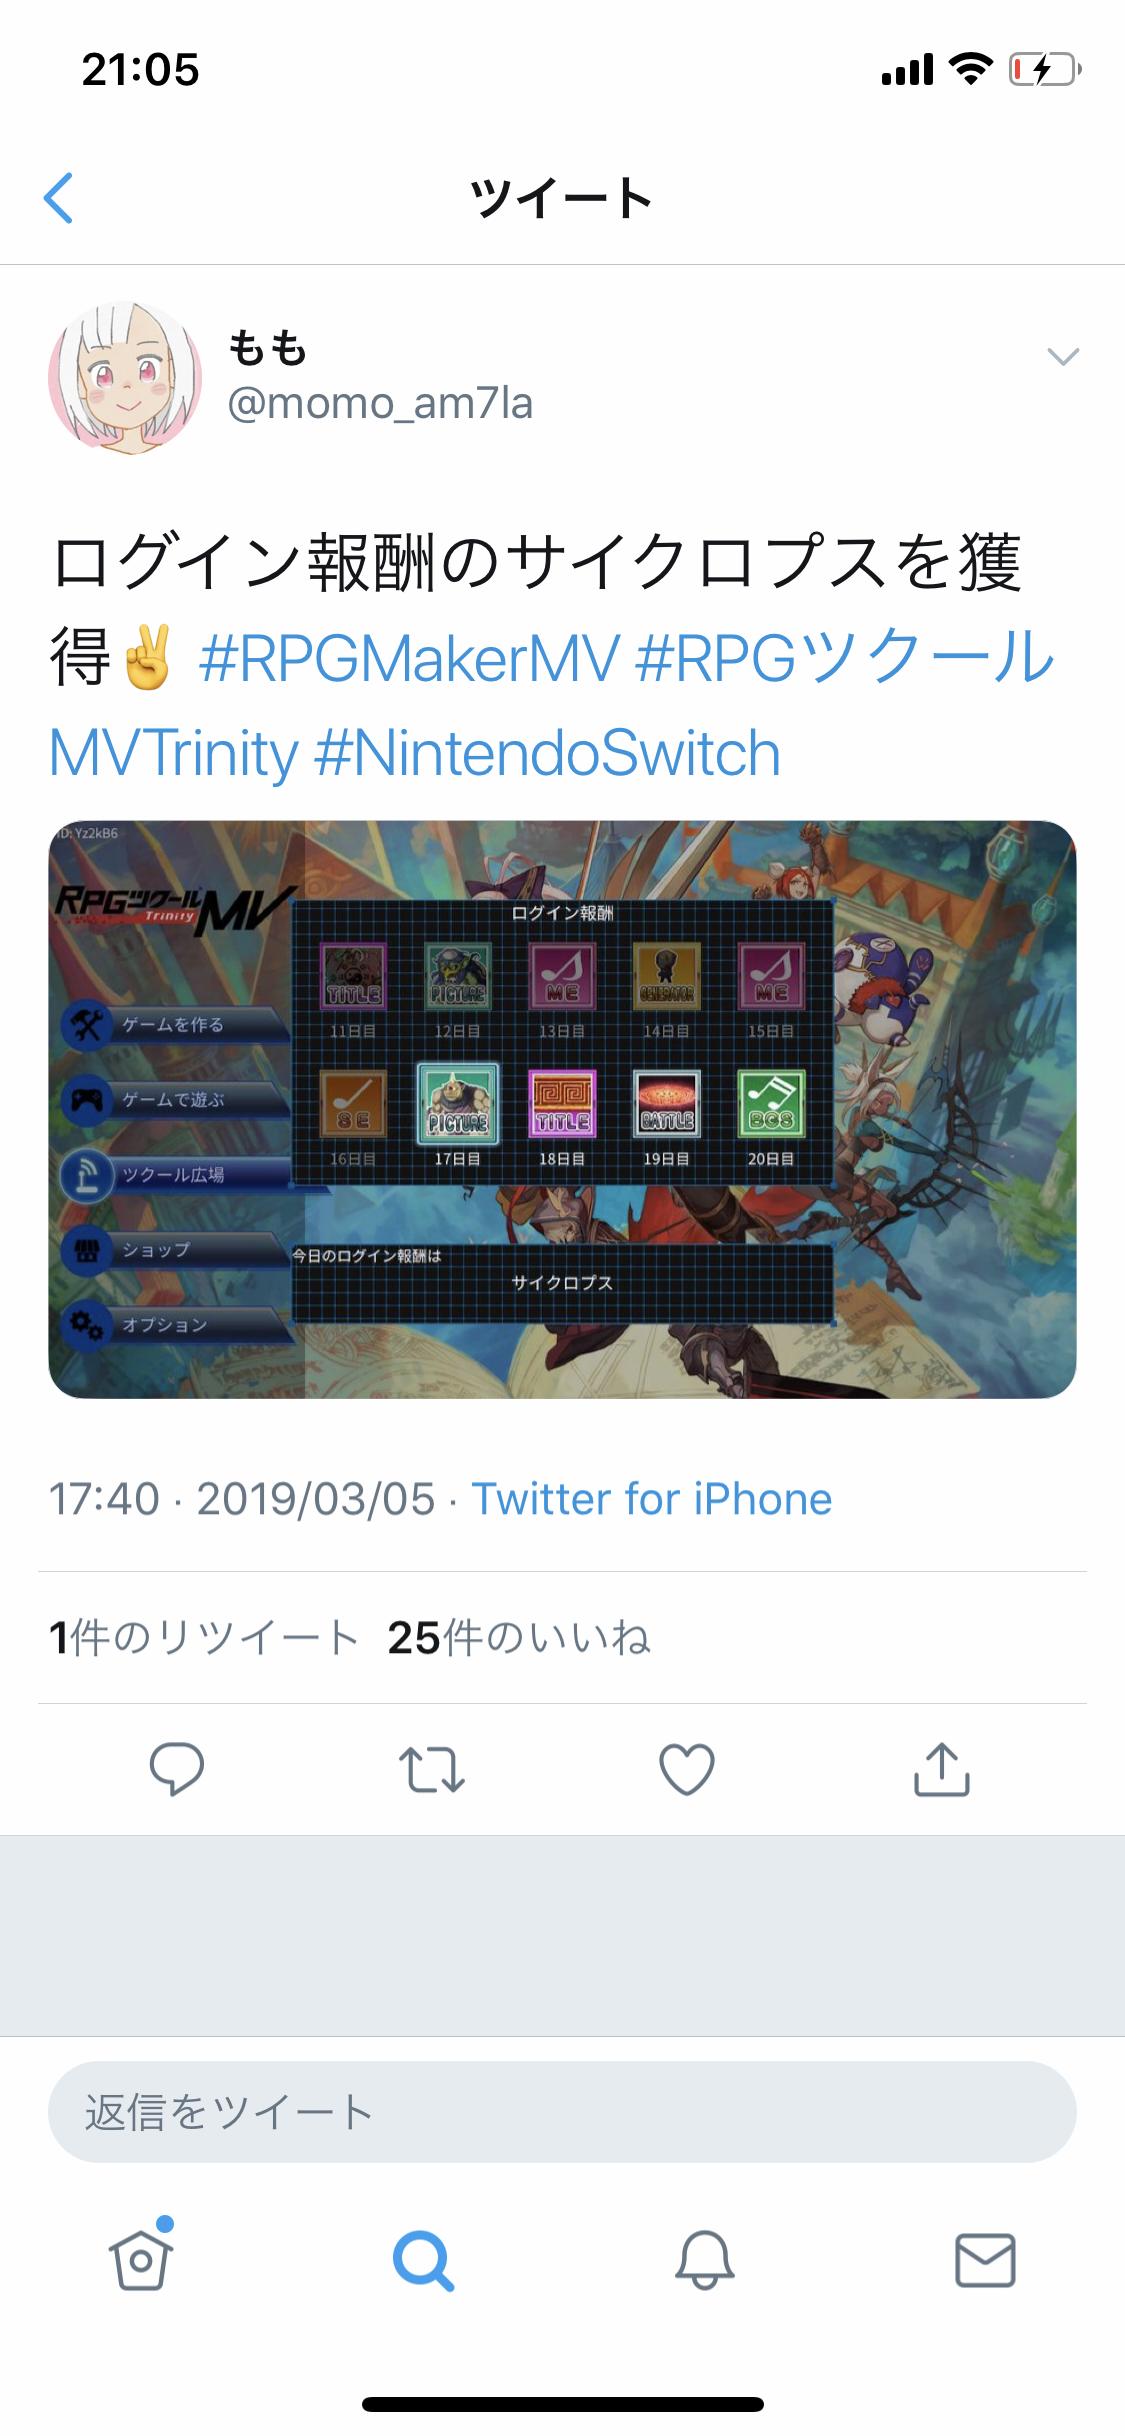View the 25件のいいね list
Screen dimensions: 1125x2436
519,1638
